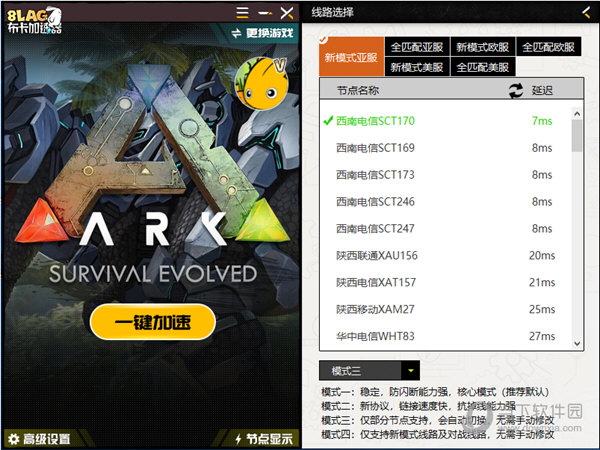The height and width of the screenshot is (450, 600).
Task: Select node 陕西移动XAM27
Action: (445, 309)
